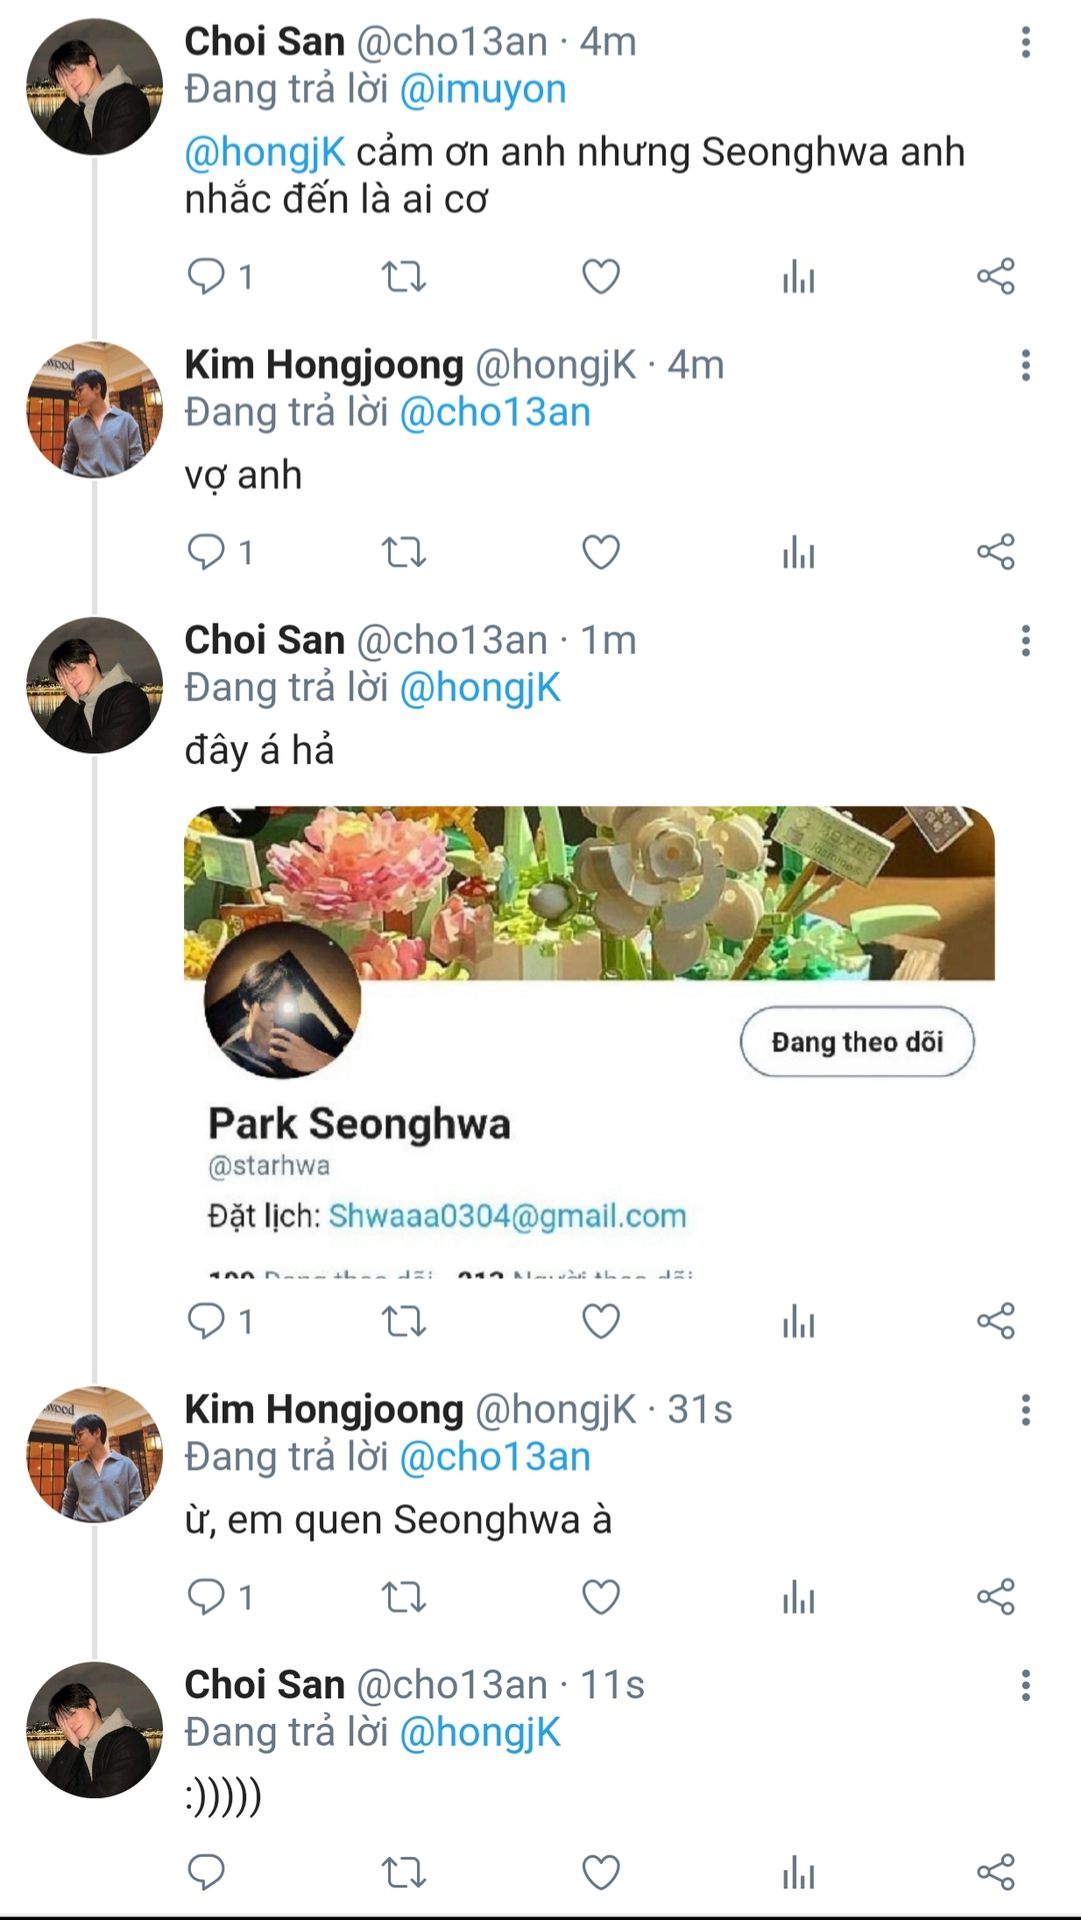Reply to Choi San's "đây á hả" tweet

(x=207, y=1321)
